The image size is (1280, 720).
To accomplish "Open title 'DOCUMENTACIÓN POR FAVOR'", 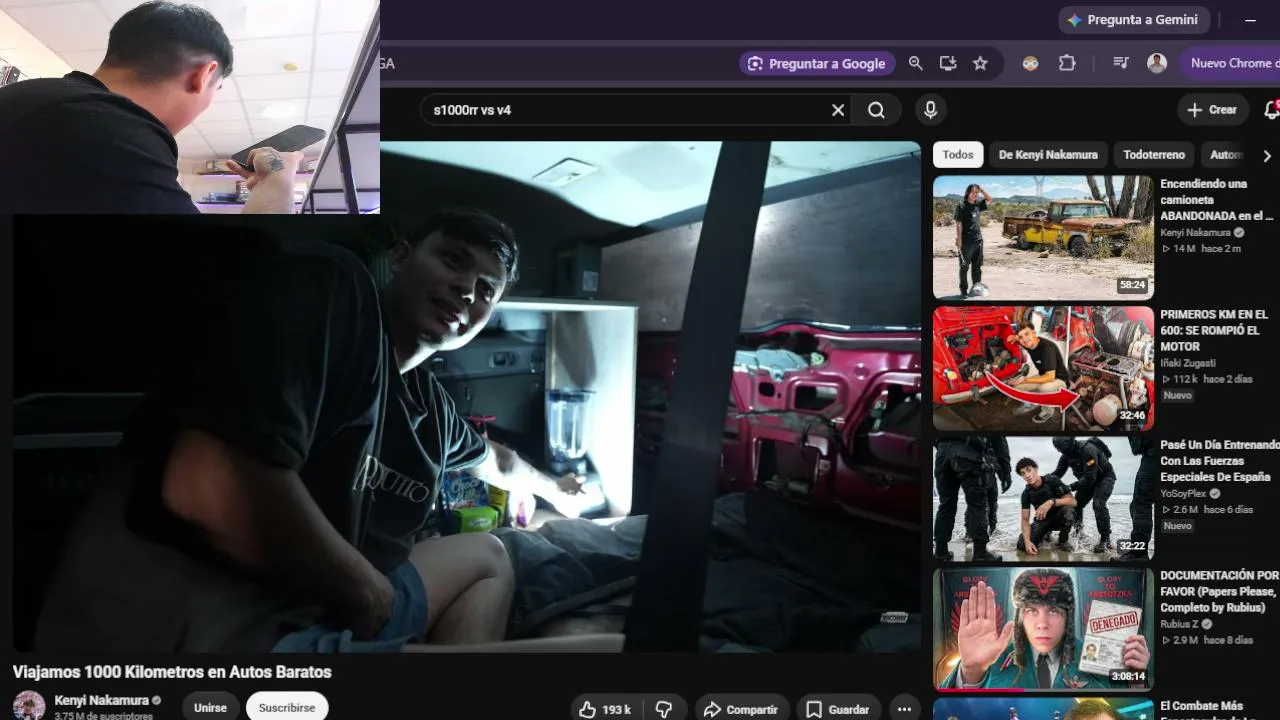I will pyautogui.click(x=1220, y=591).
